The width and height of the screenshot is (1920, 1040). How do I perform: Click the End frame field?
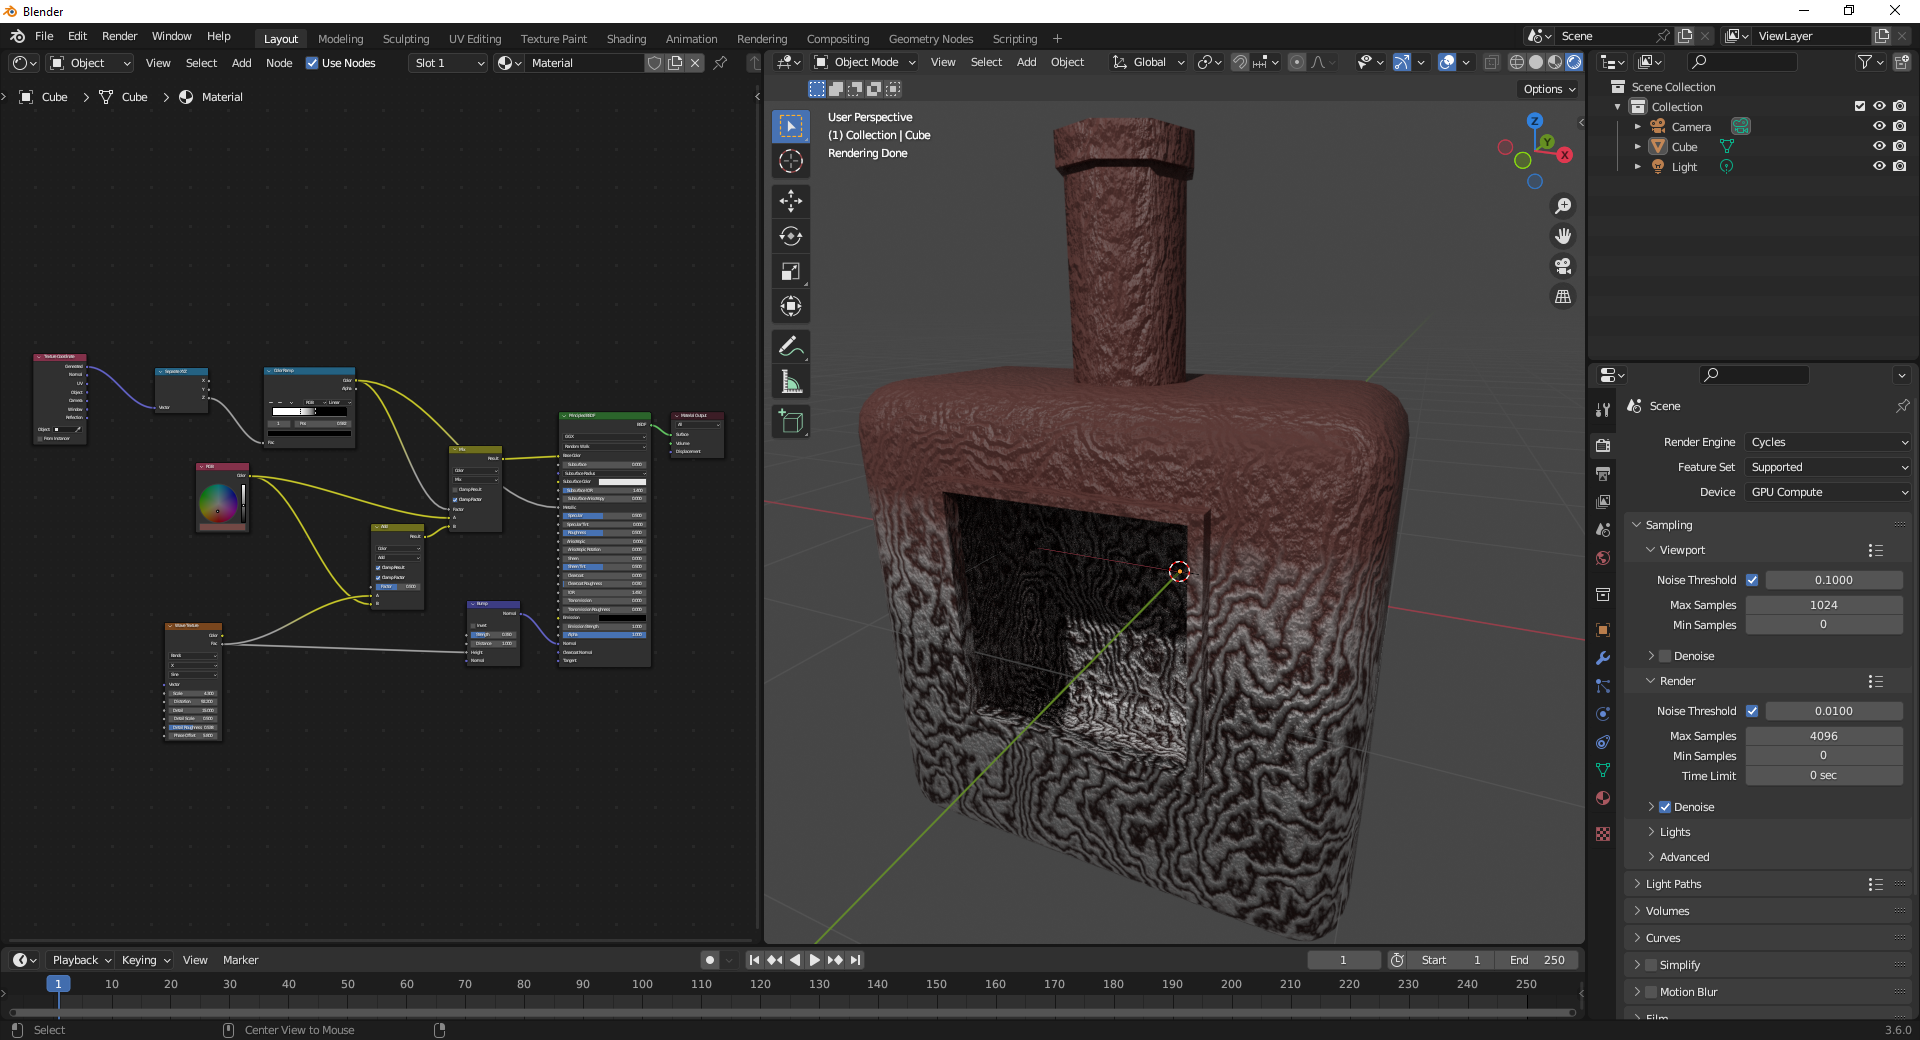point(1537,960)
